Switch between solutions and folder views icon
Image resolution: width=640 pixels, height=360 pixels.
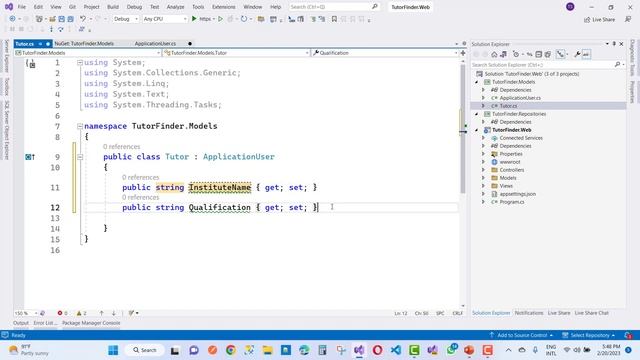(x=504, y=54)
